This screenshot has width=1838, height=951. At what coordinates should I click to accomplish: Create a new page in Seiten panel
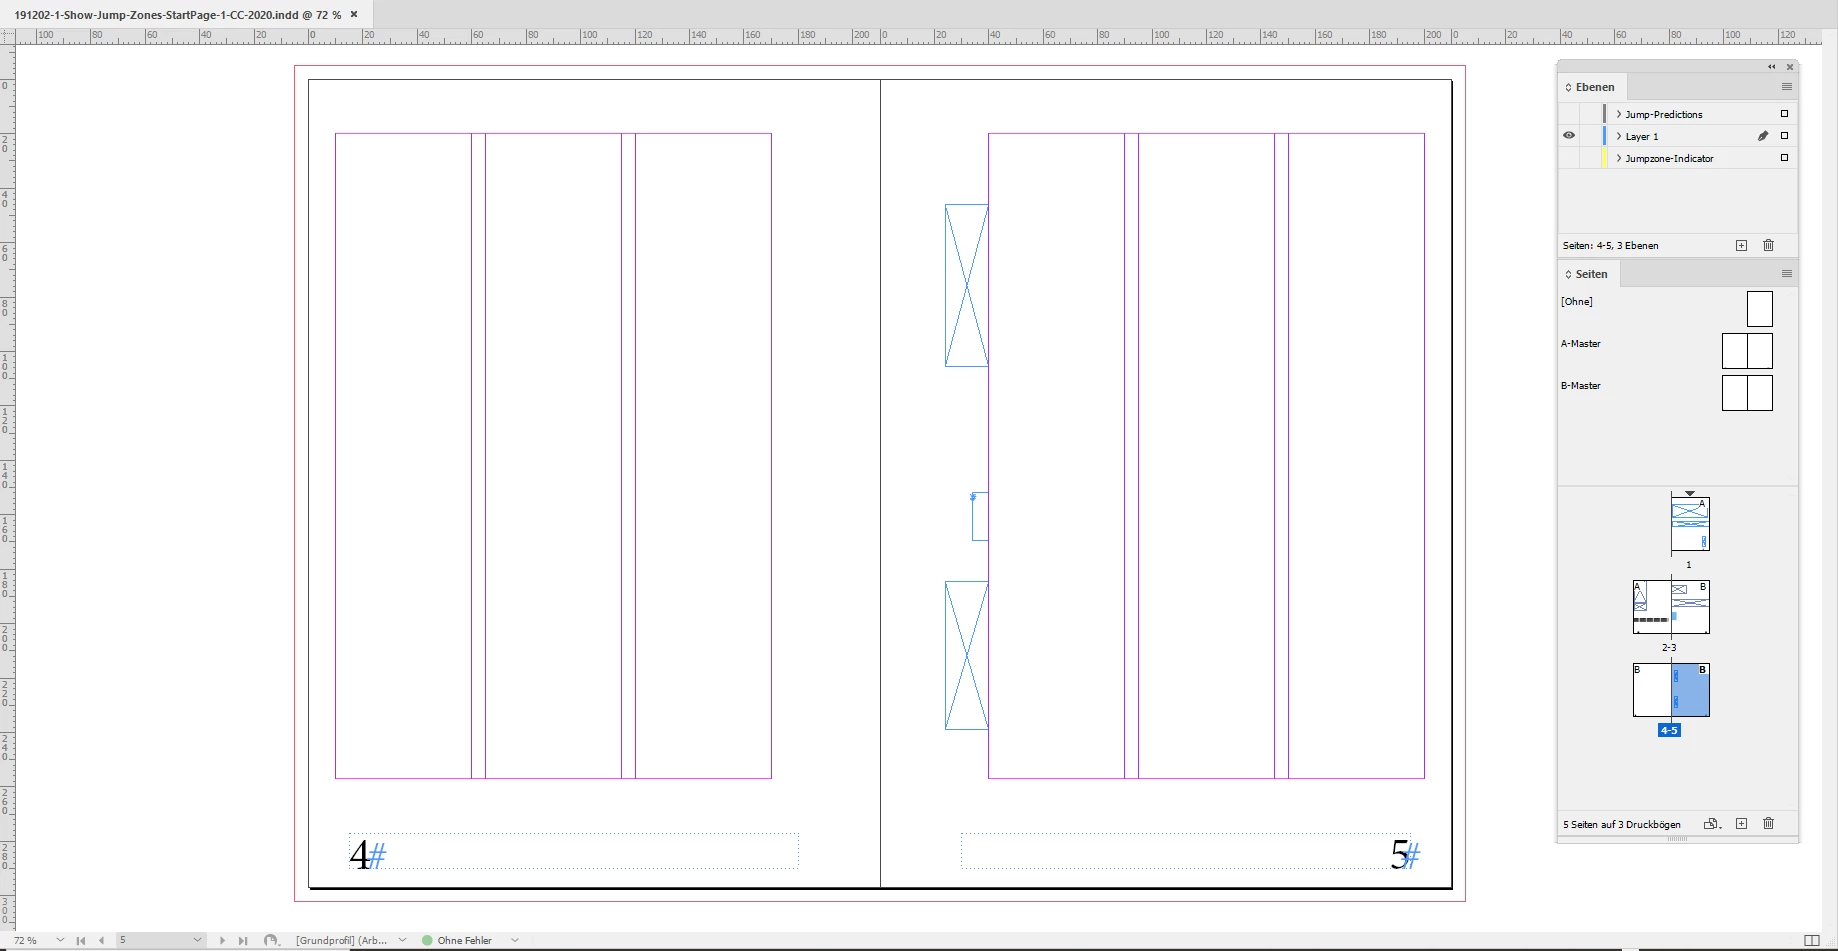click(x=1741, y=824)
